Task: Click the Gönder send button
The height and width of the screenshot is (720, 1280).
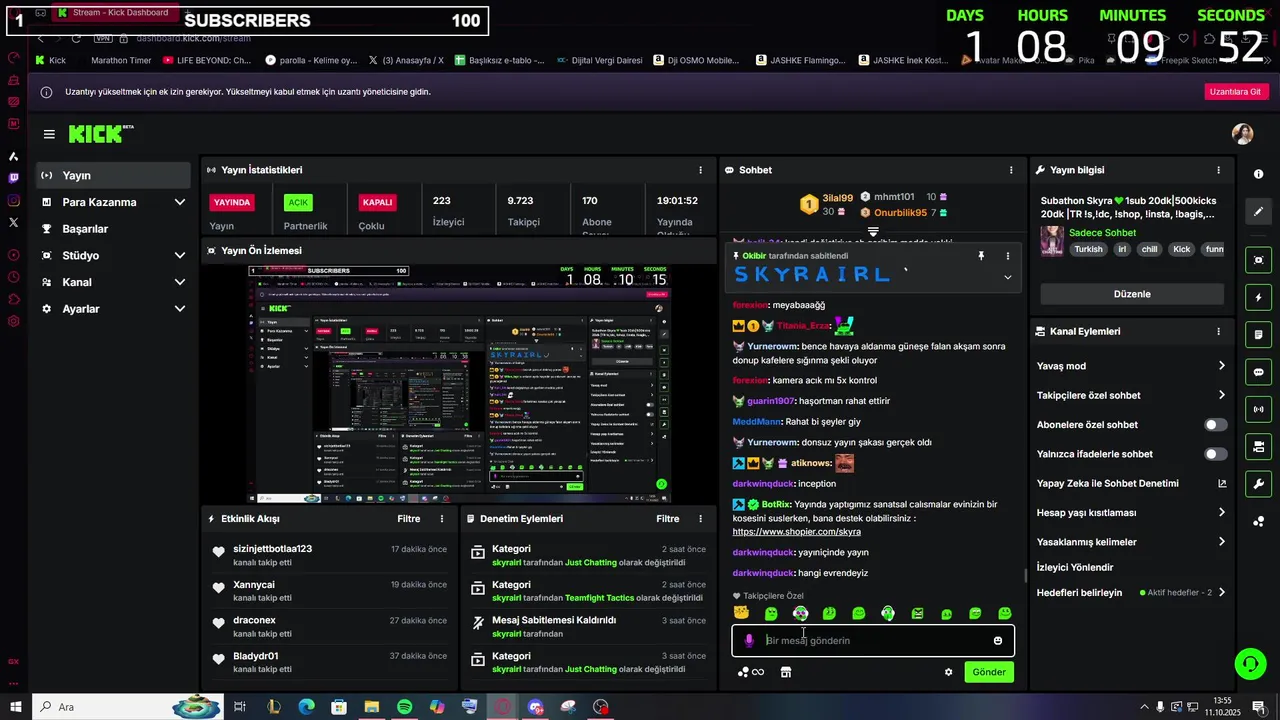Action: (989, 672)
